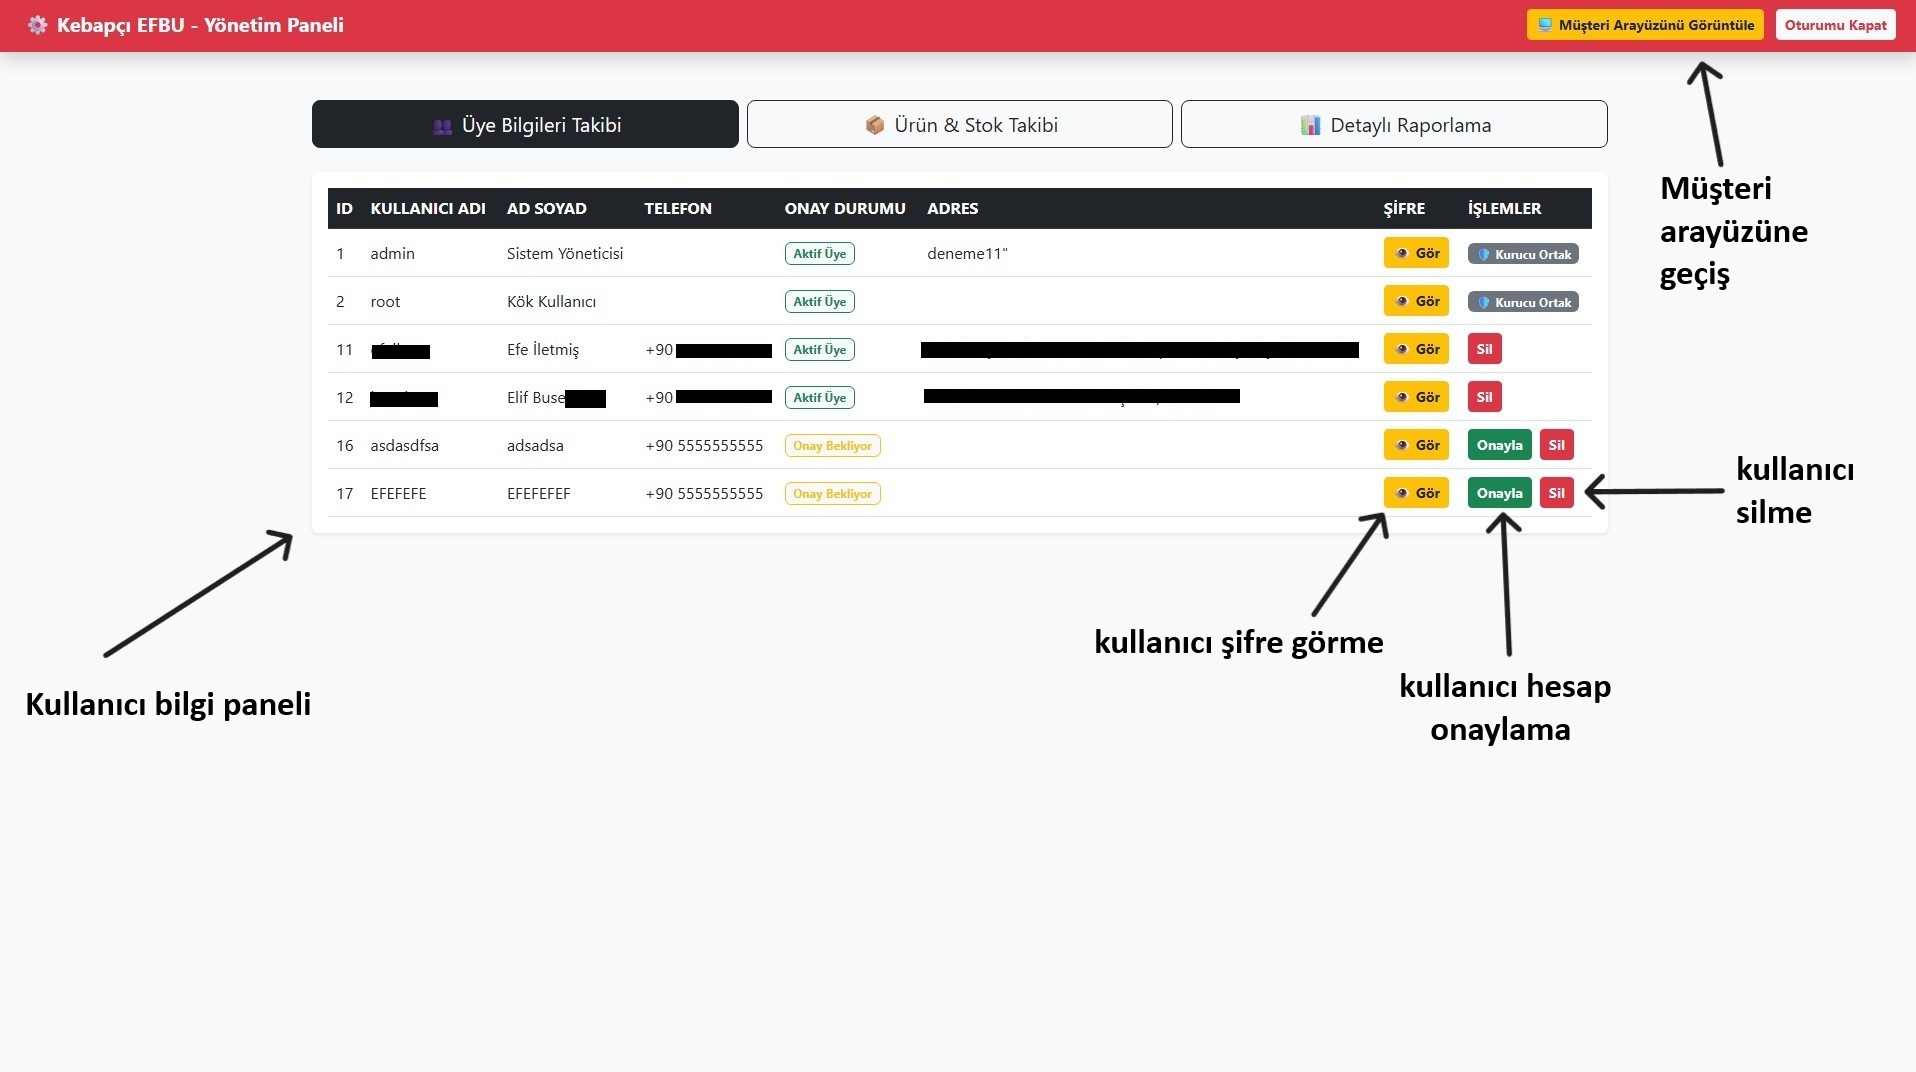Click phone number in EFEFEFE row
This screenshot has width=1916, height=1072.
[x=704, y=493]
